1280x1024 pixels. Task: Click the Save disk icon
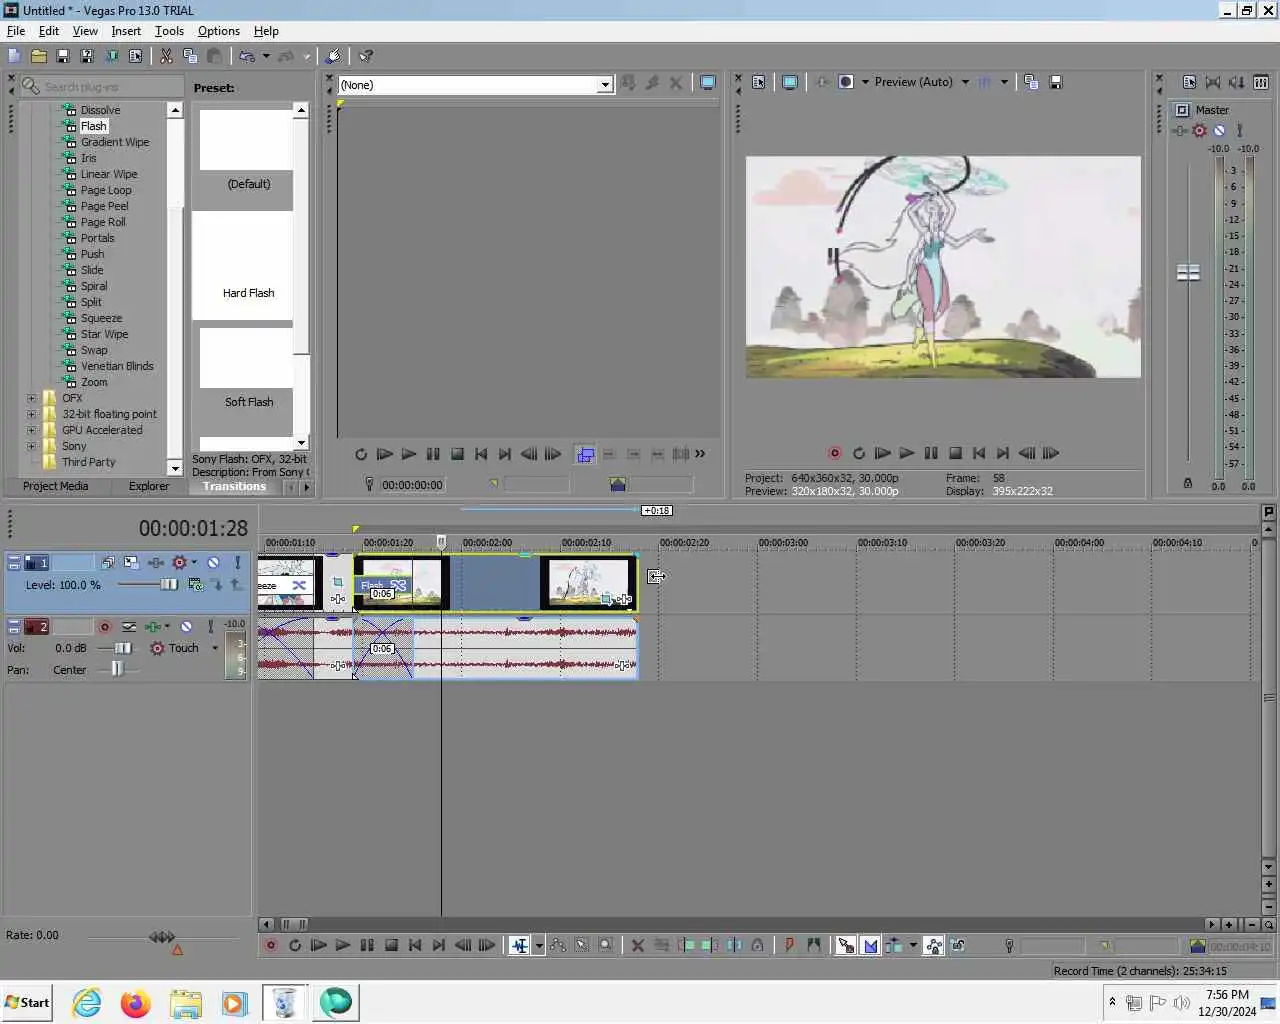click(x=63, y=56)
